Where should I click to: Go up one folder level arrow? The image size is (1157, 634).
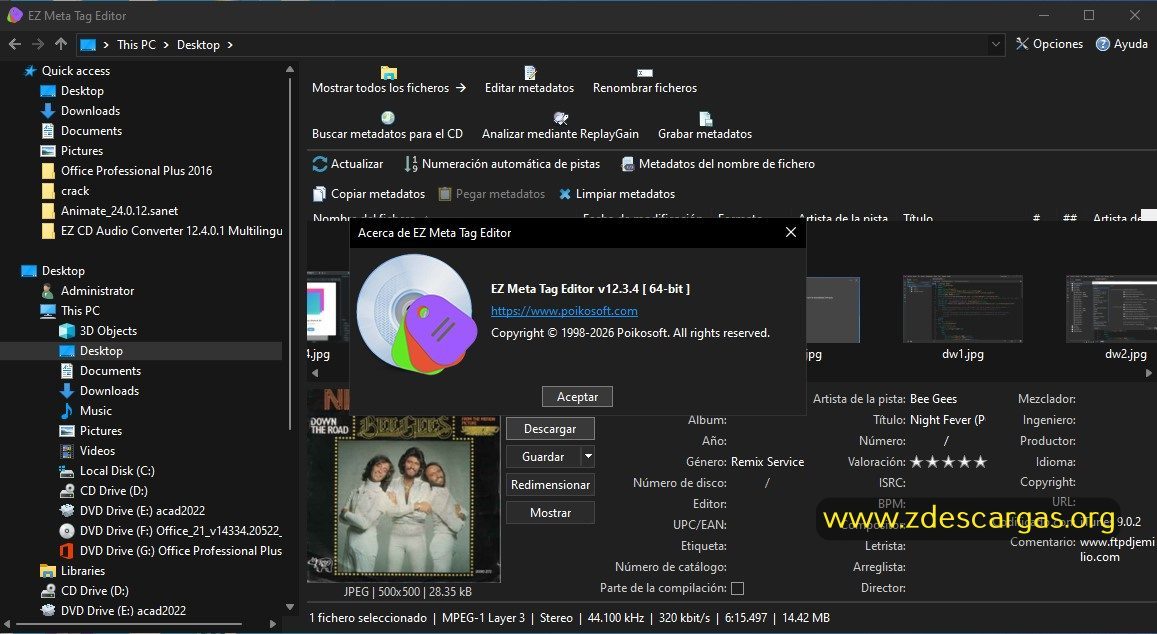coord(61,44)
